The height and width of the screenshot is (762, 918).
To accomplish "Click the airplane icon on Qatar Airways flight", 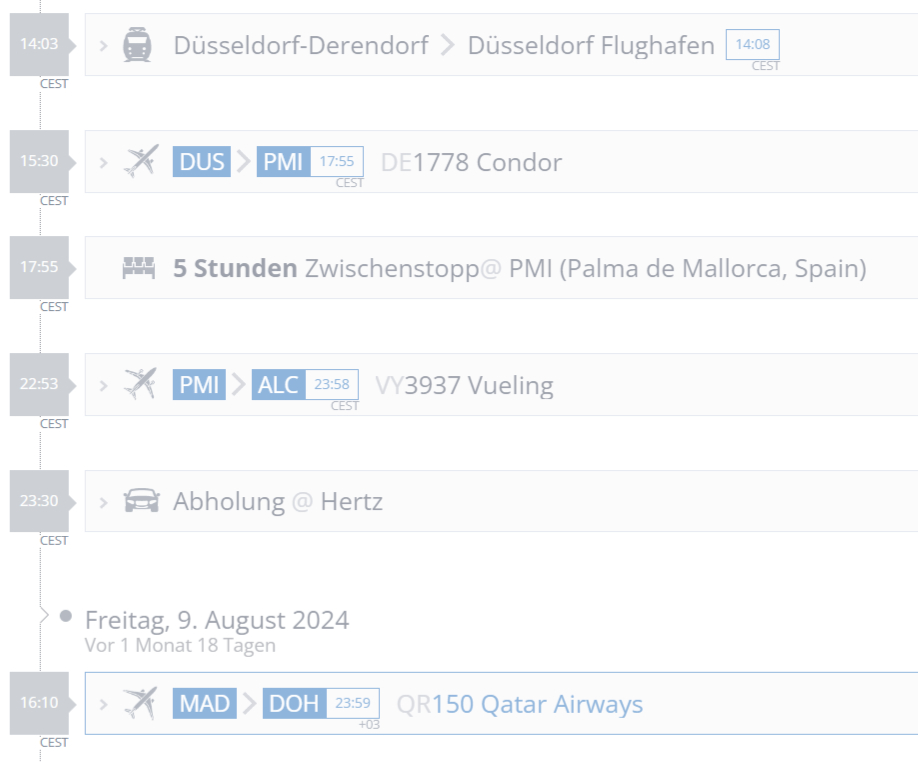I will click(141, 703).
